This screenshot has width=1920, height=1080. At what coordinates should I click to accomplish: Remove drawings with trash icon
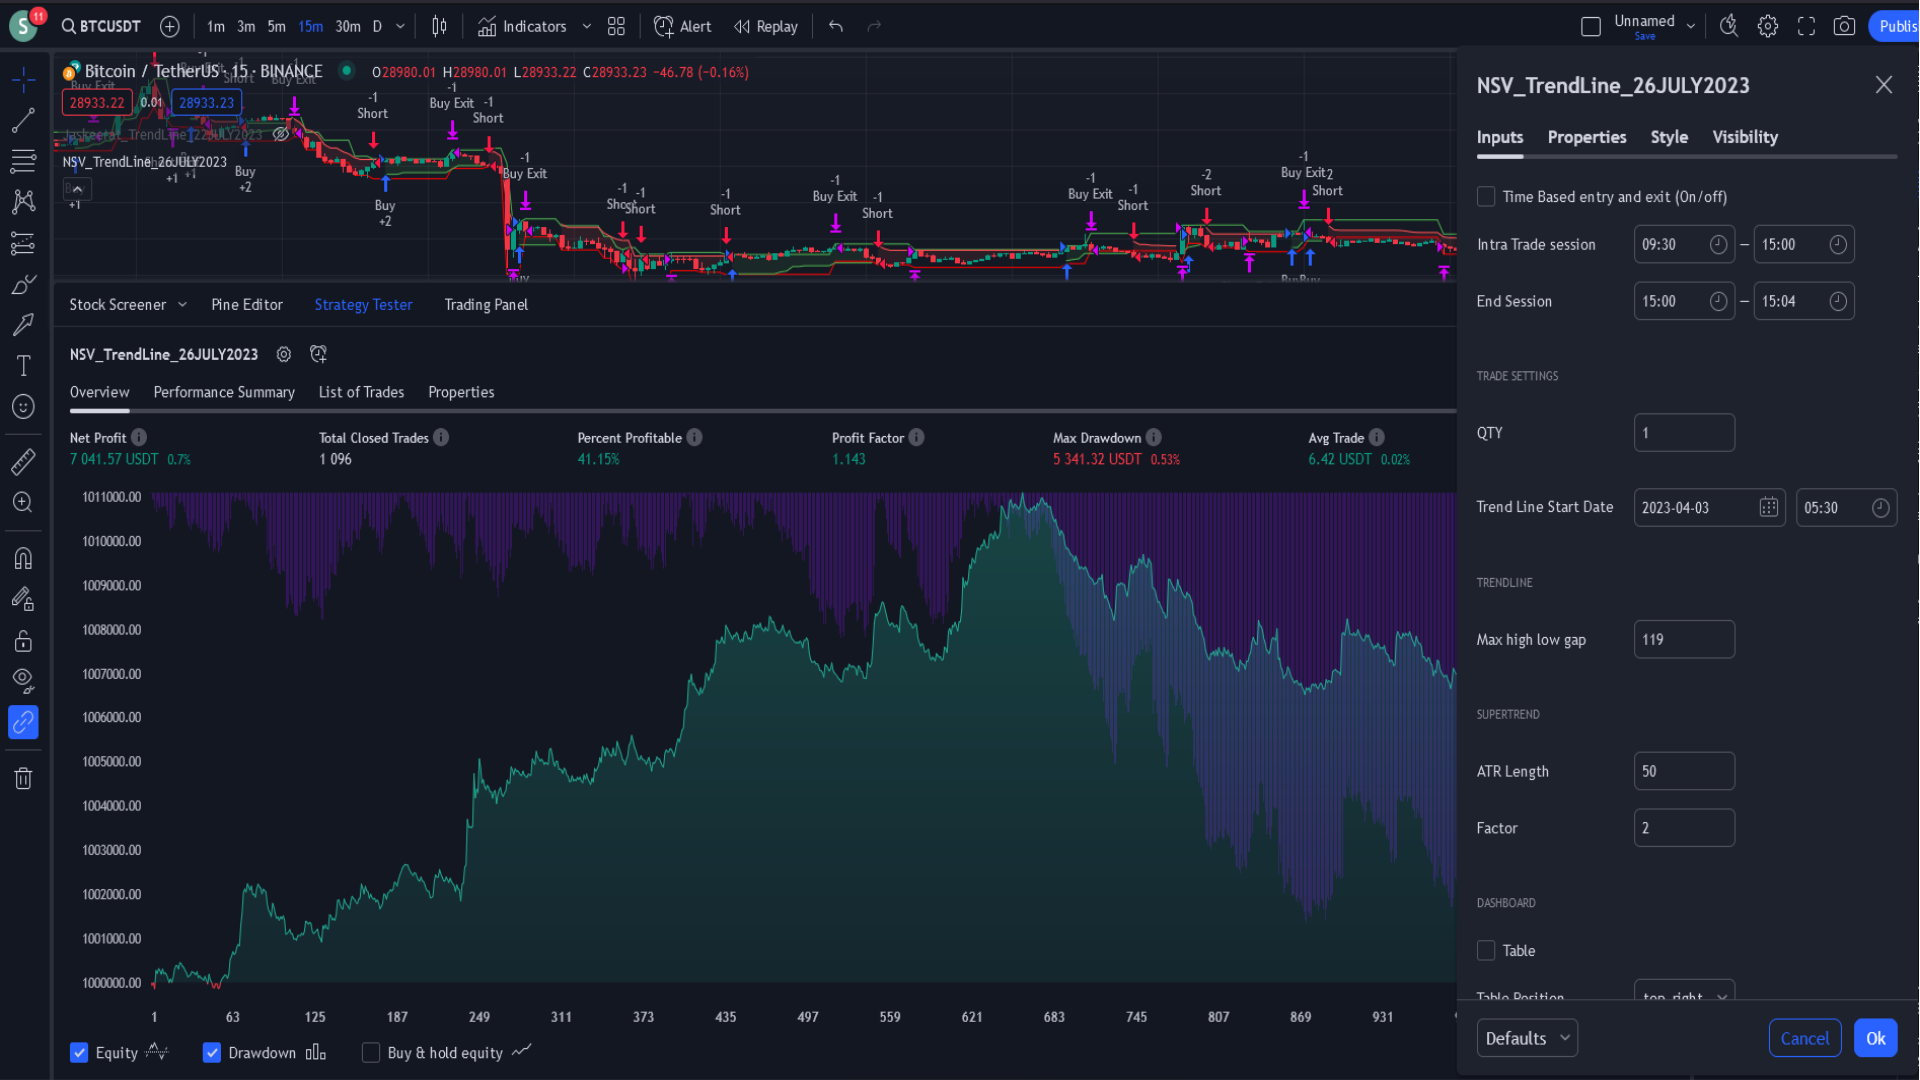23,778
